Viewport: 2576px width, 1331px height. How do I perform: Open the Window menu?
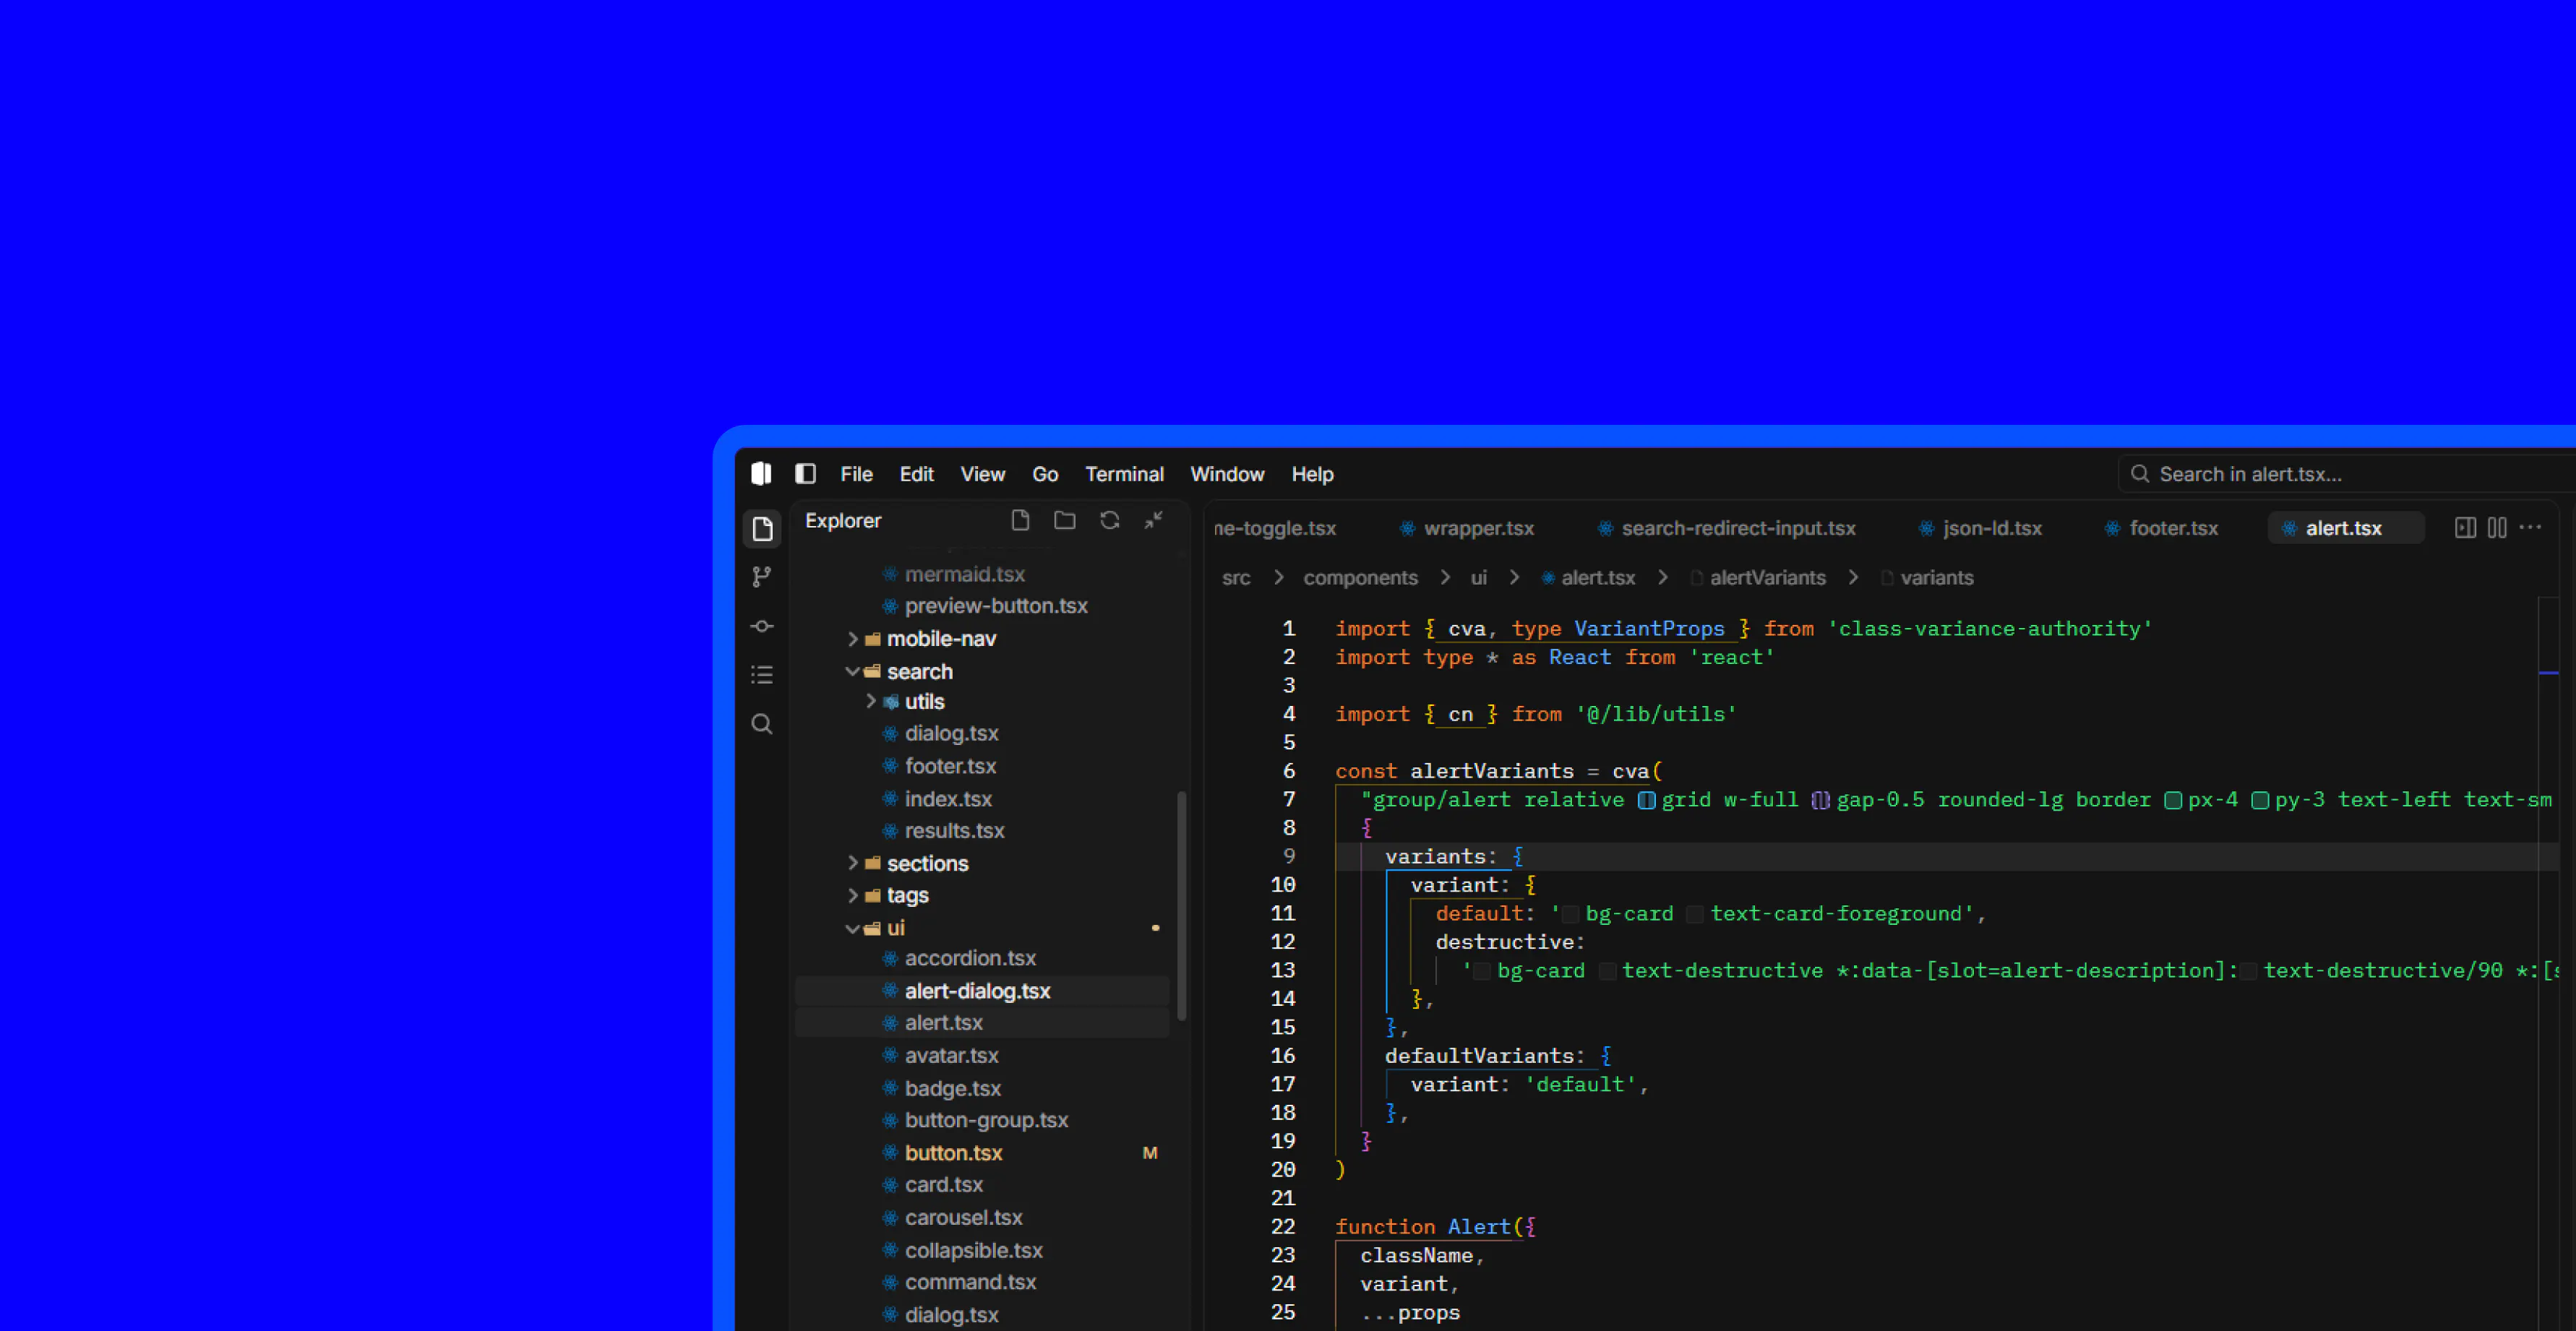[1227, 474]
